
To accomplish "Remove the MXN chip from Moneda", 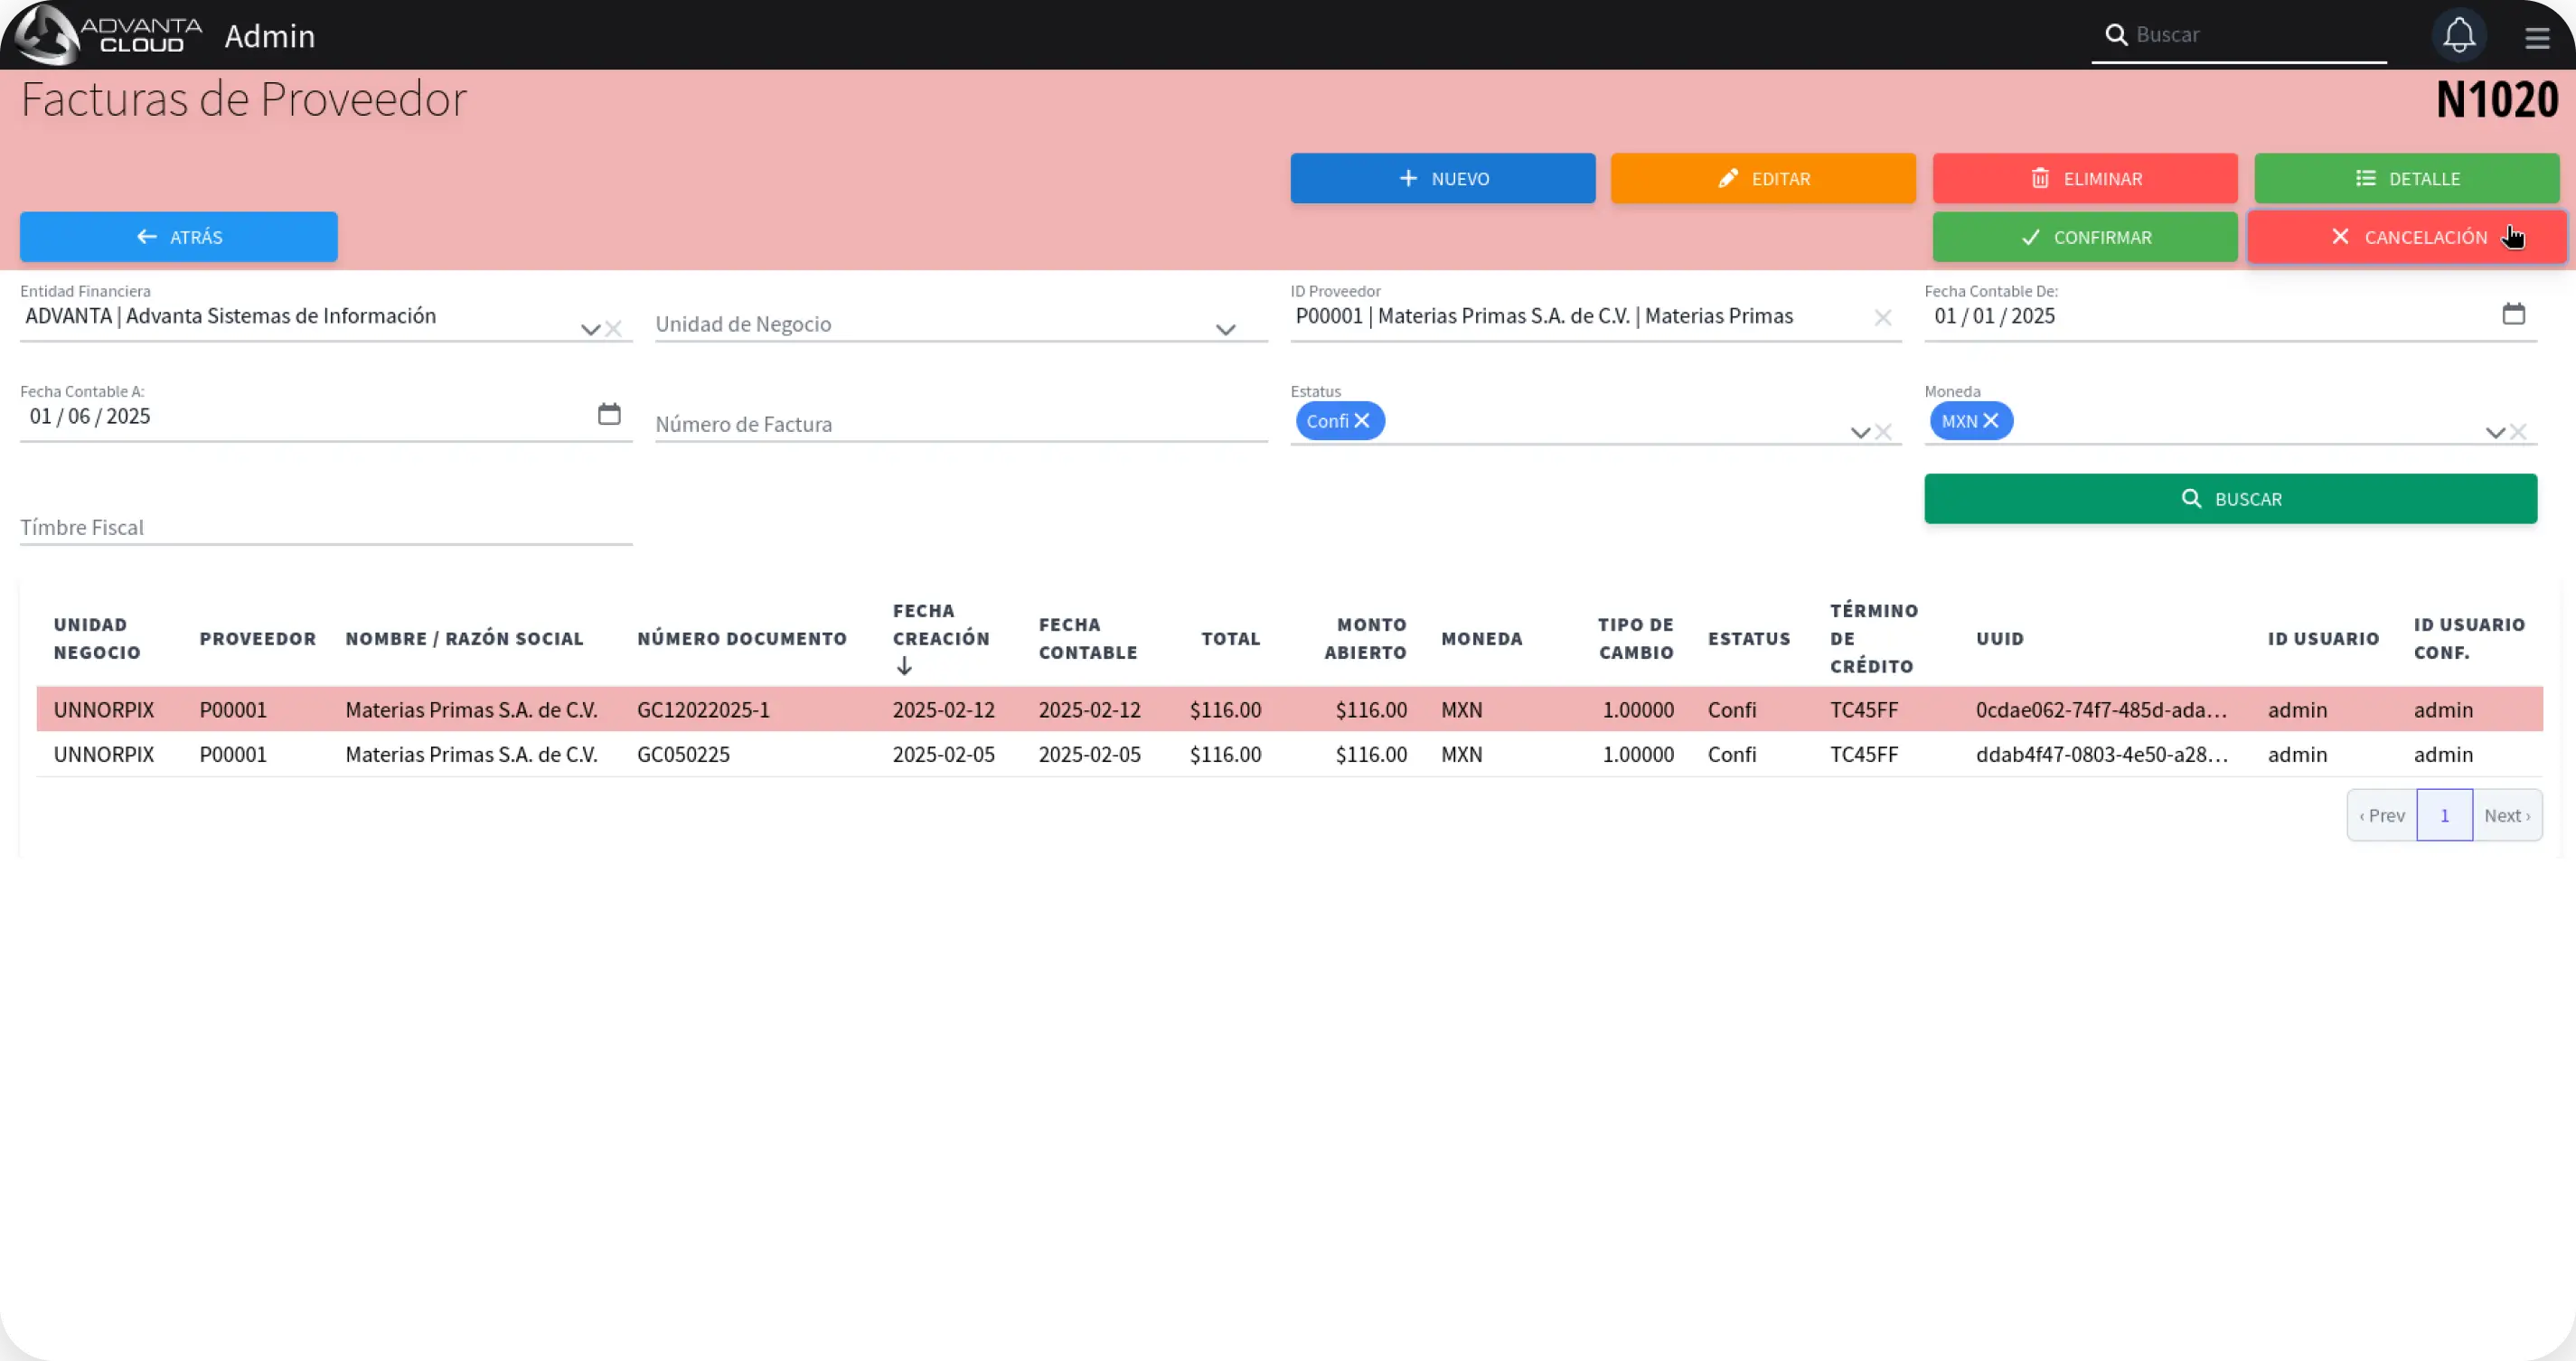I will point(1992,421).
